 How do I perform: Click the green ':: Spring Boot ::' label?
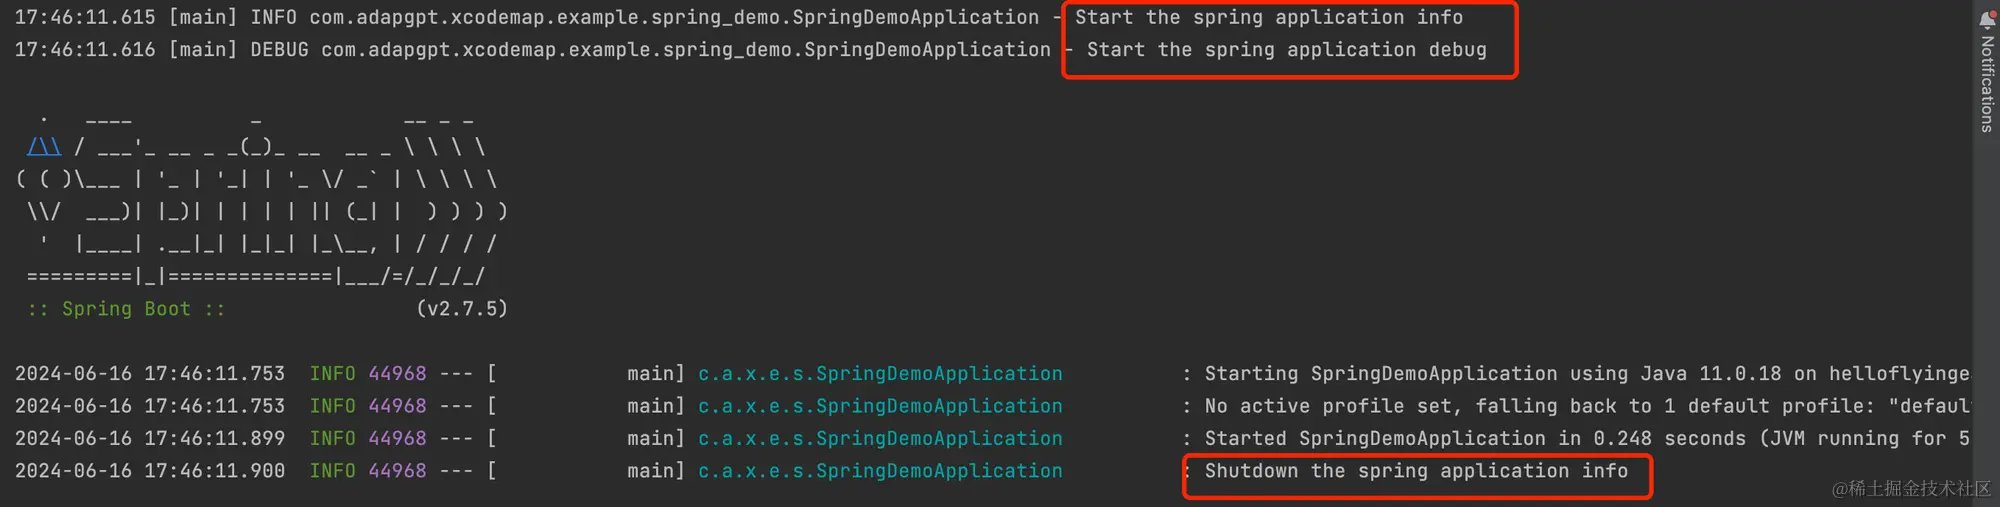tap(126, 309)
